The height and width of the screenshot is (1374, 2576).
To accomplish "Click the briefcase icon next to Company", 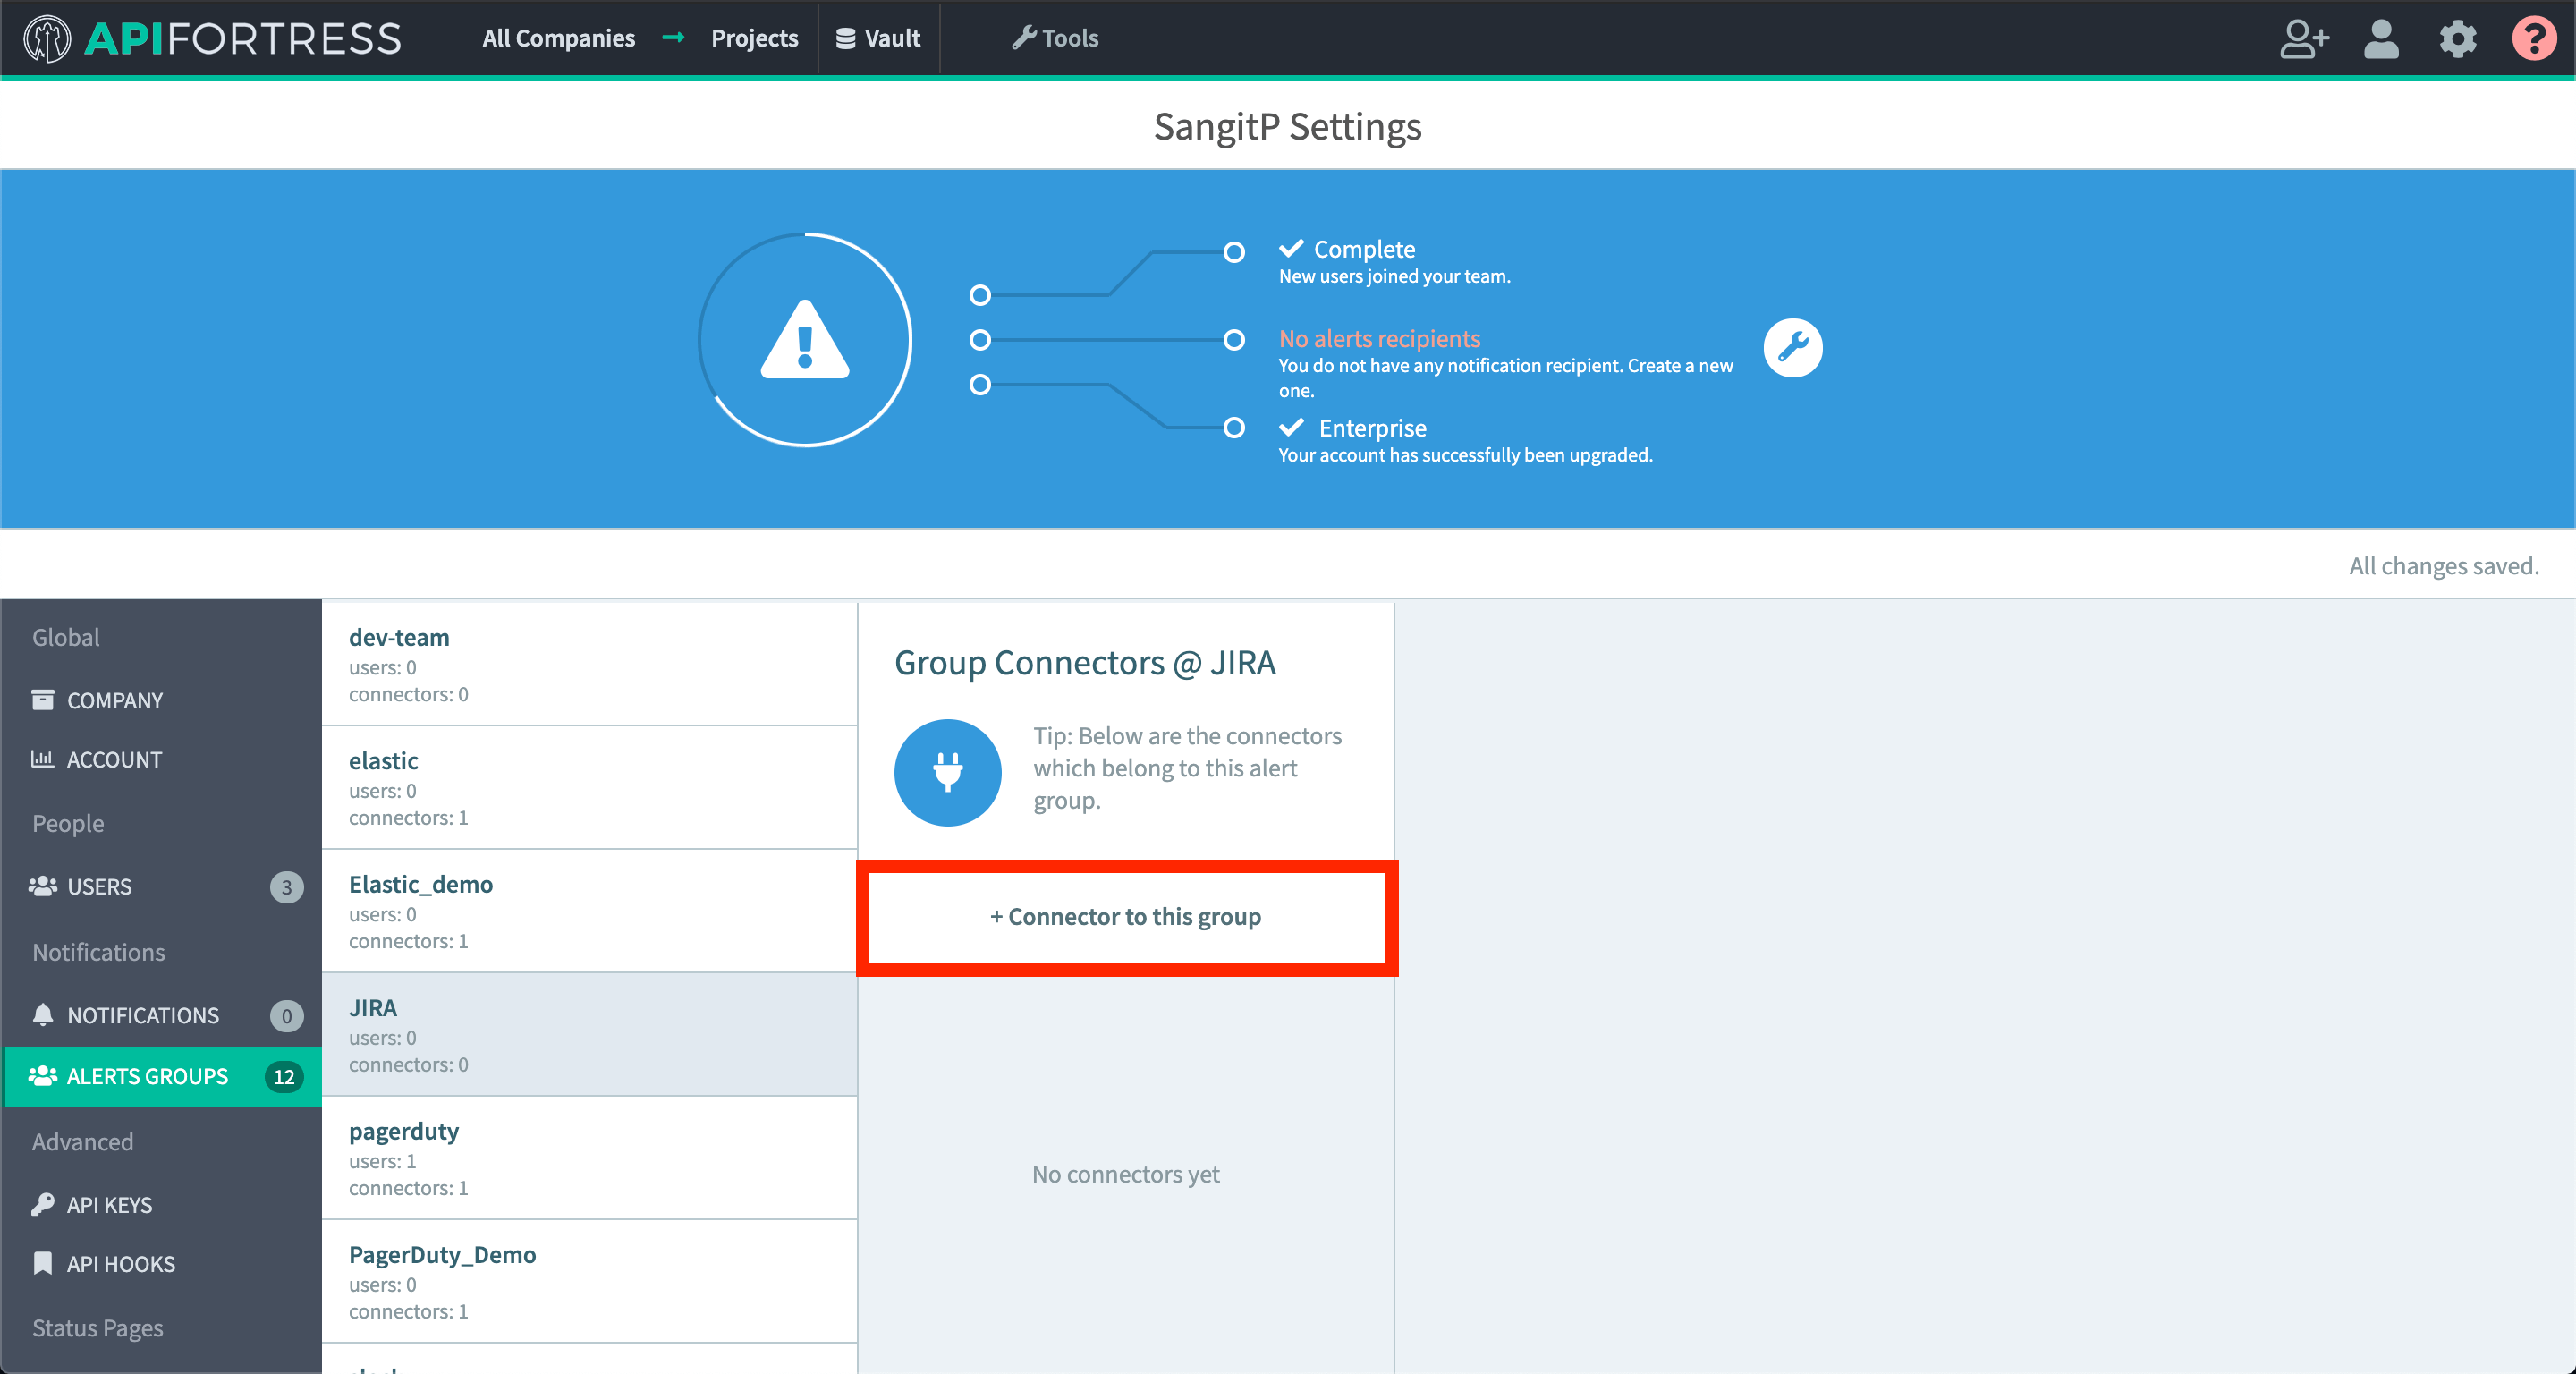I will pos(42,700).
